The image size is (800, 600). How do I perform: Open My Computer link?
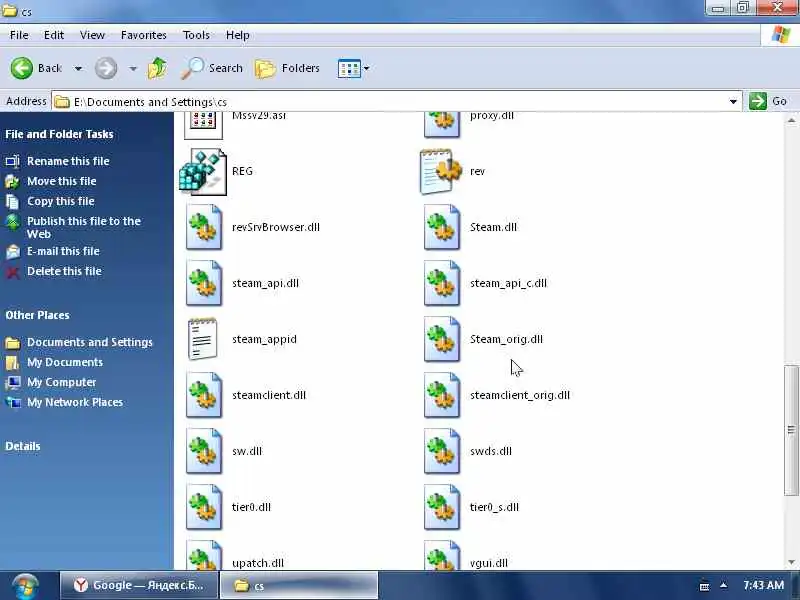coord(61,382)
